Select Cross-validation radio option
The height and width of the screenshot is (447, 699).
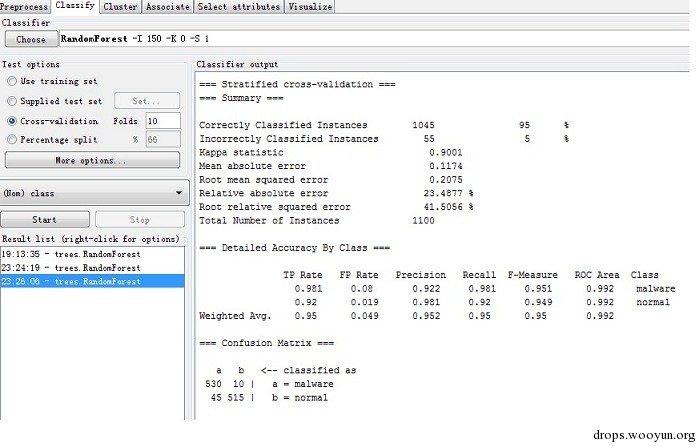(x=12, y=121)
